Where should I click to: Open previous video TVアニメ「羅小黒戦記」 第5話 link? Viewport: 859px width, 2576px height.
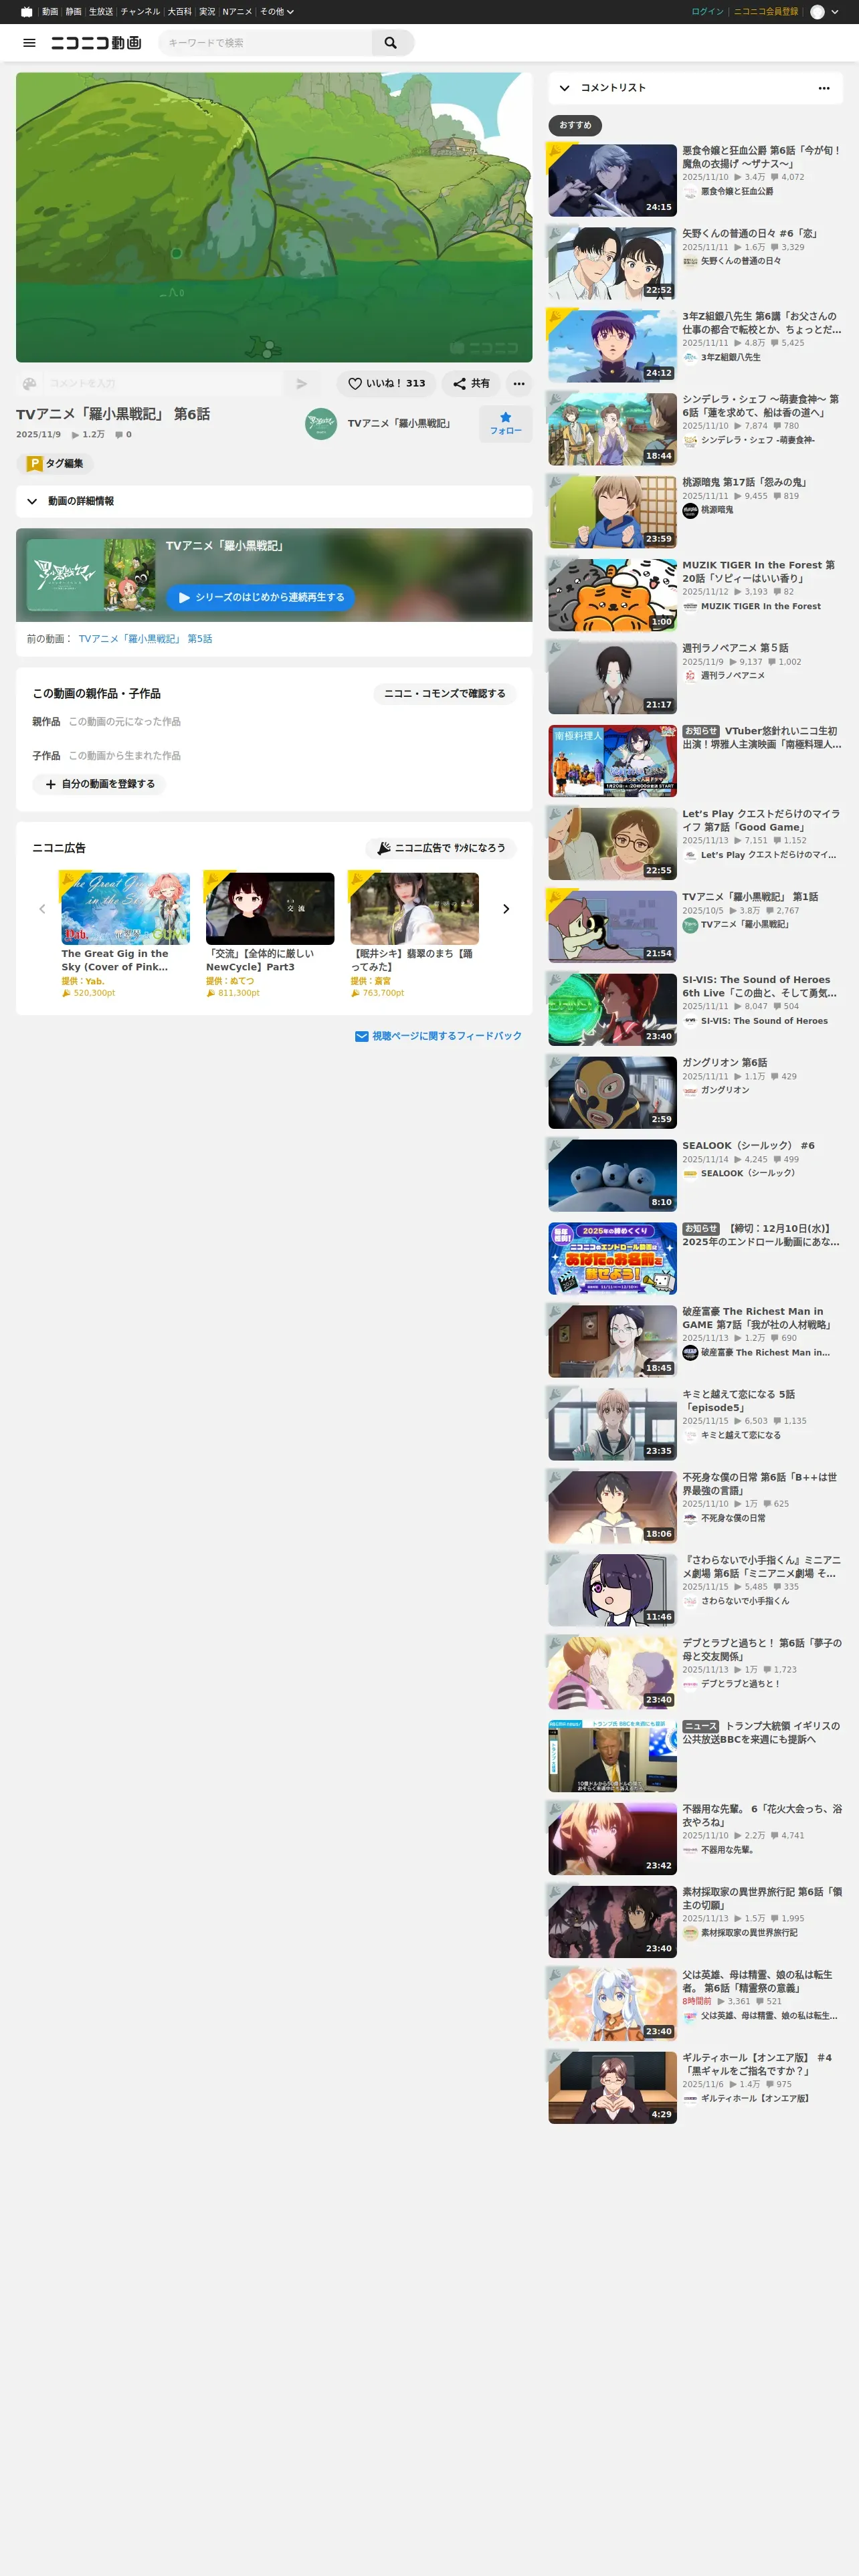point(145,639)
